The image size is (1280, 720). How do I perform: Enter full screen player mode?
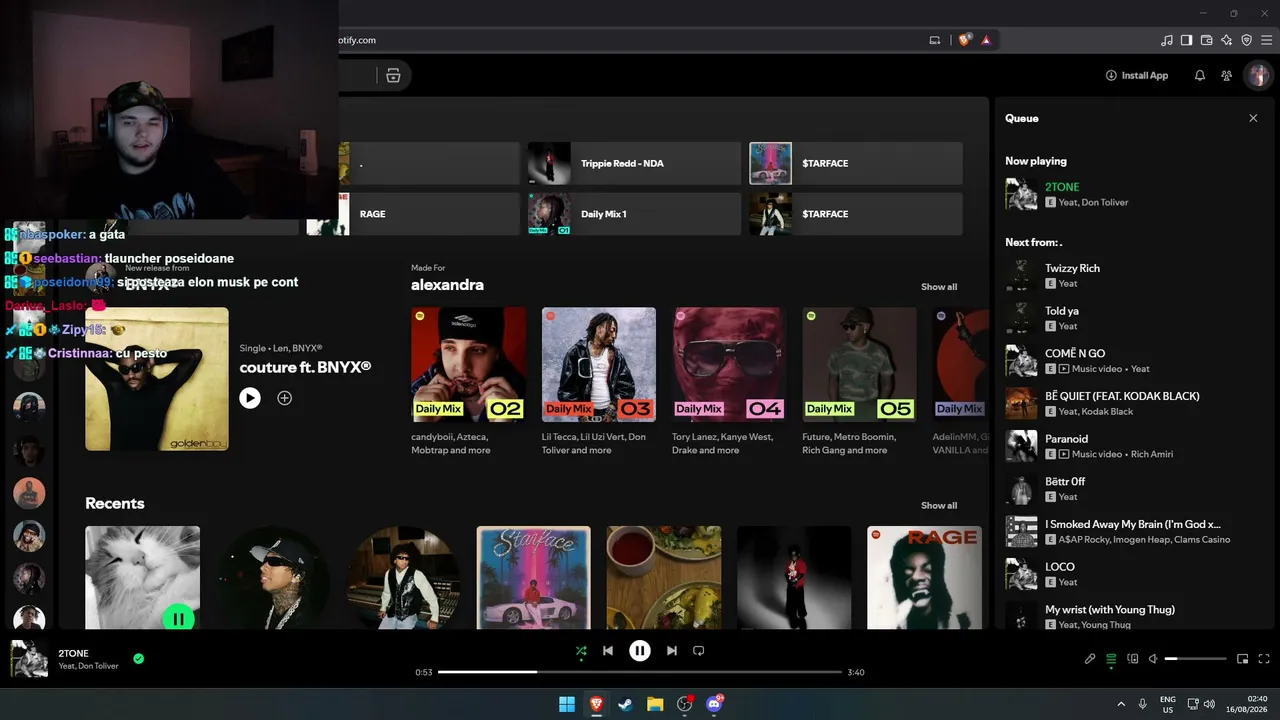(1264, 659)
